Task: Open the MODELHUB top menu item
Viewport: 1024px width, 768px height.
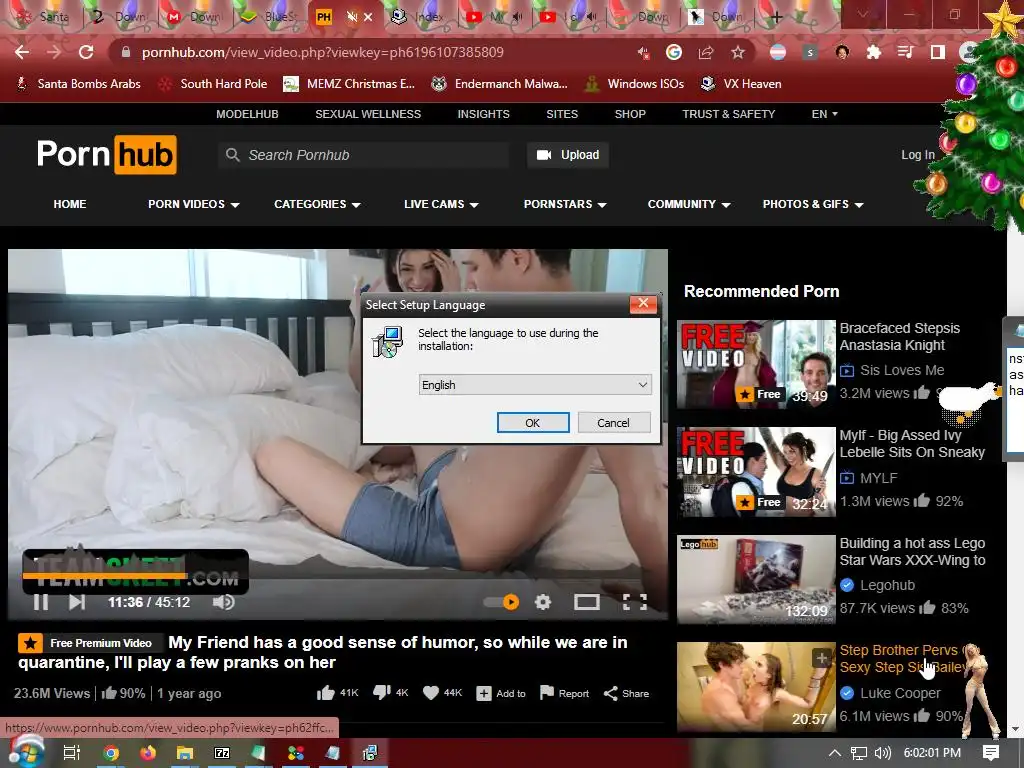Action: click(248, 114)
